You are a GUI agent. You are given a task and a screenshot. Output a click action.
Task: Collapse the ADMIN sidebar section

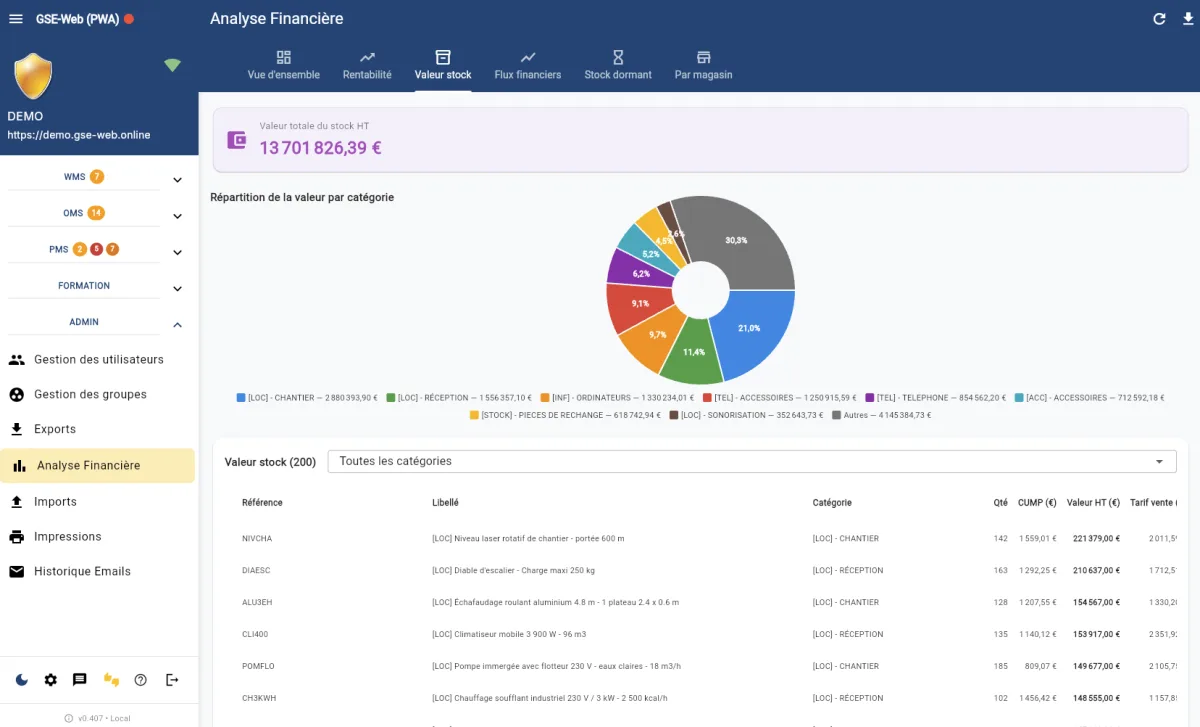click(x=177, y=325)
